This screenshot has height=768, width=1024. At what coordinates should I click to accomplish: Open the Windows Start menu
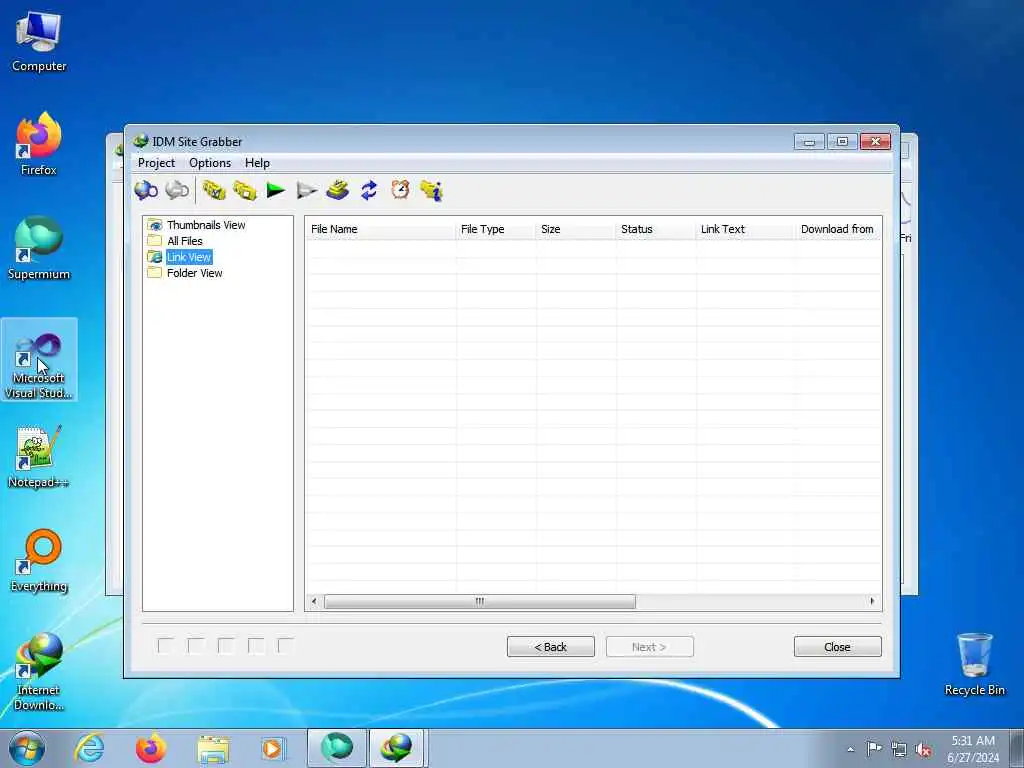coord(26,748)
